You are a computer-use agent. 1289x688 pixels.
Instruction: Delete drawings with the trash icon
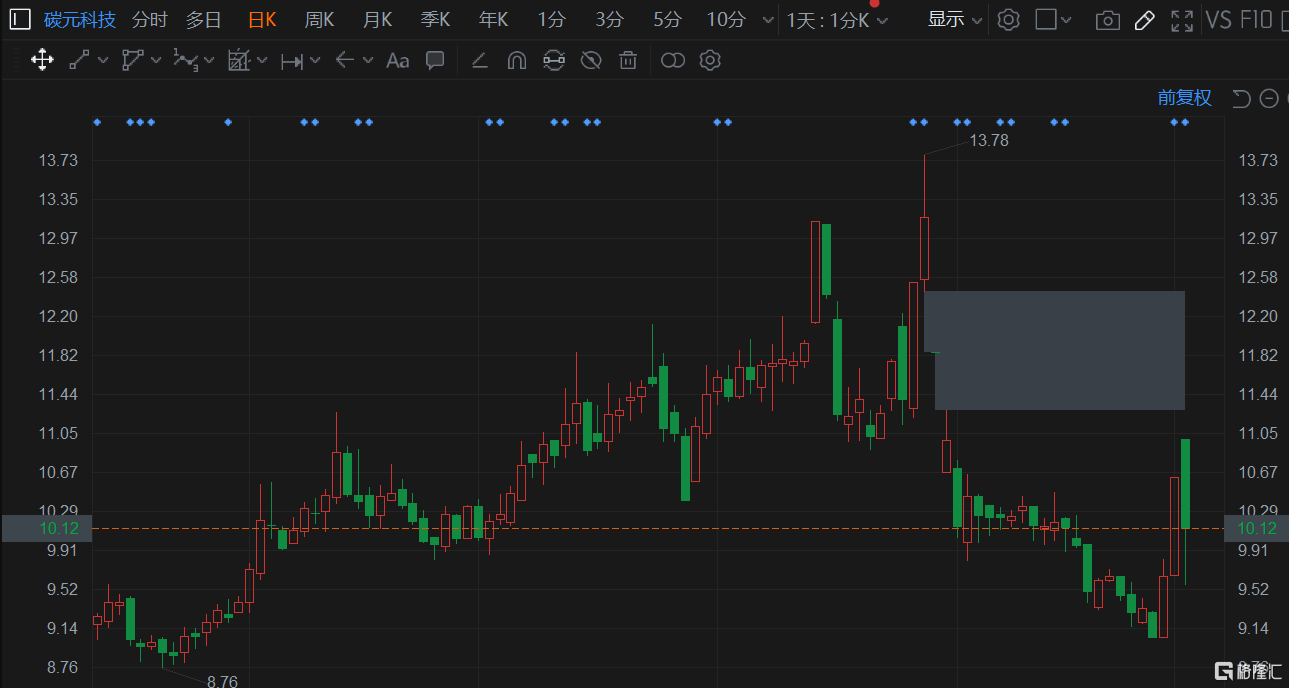pyautogui.click(x=628, y=60)
